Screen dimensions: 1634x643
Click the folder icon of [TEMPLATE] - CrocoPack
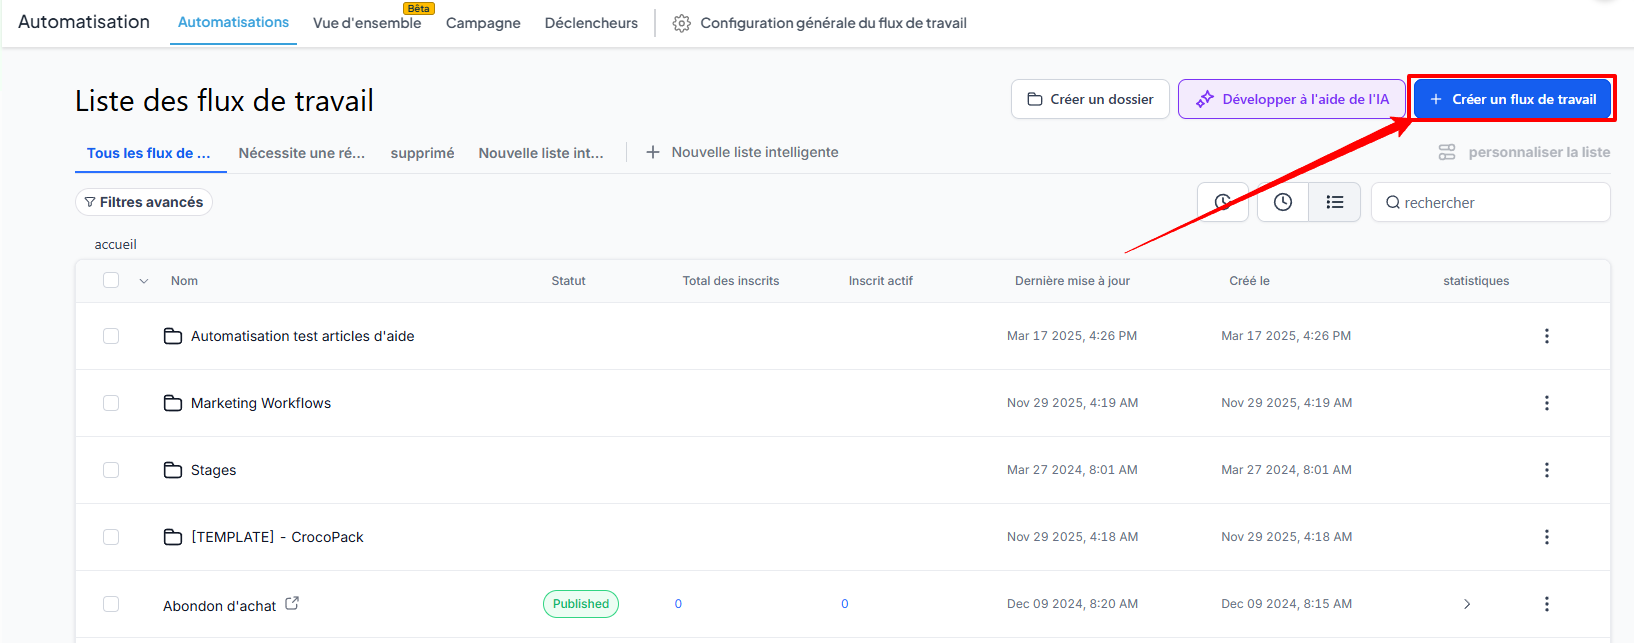[173, 537]
